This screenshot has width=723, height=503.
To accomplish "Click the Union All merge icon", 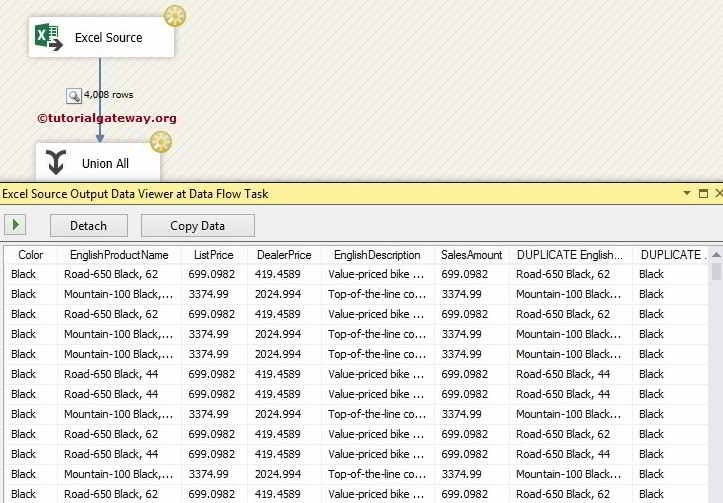I will tap(56, 162).
